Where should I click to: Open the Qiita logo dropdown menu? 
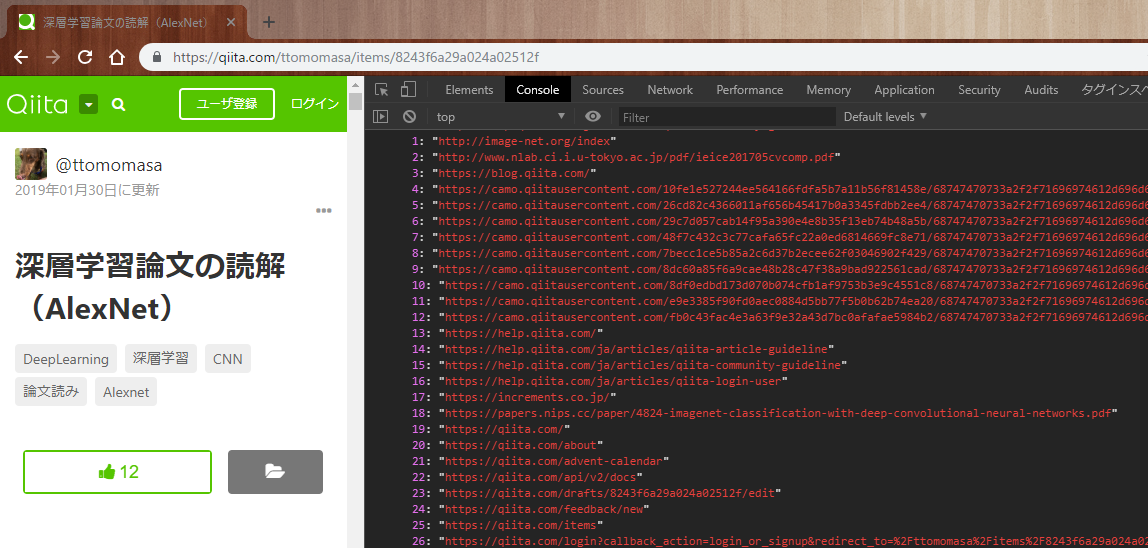tap(89, 104)
